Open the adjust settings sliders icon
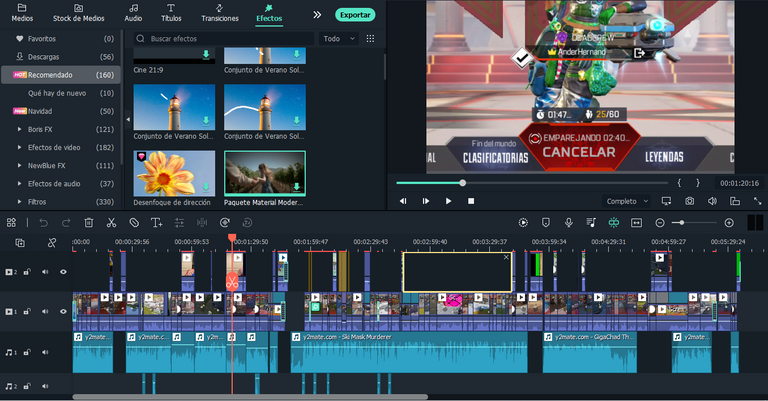 [179, 223]
